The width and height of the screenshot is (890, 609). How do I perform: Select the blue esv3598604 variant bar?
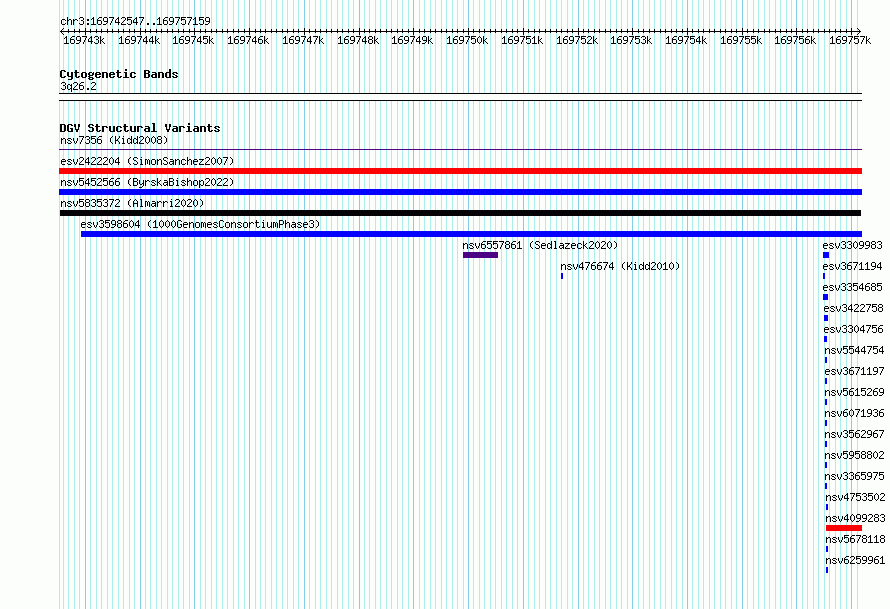coord(471,234)
